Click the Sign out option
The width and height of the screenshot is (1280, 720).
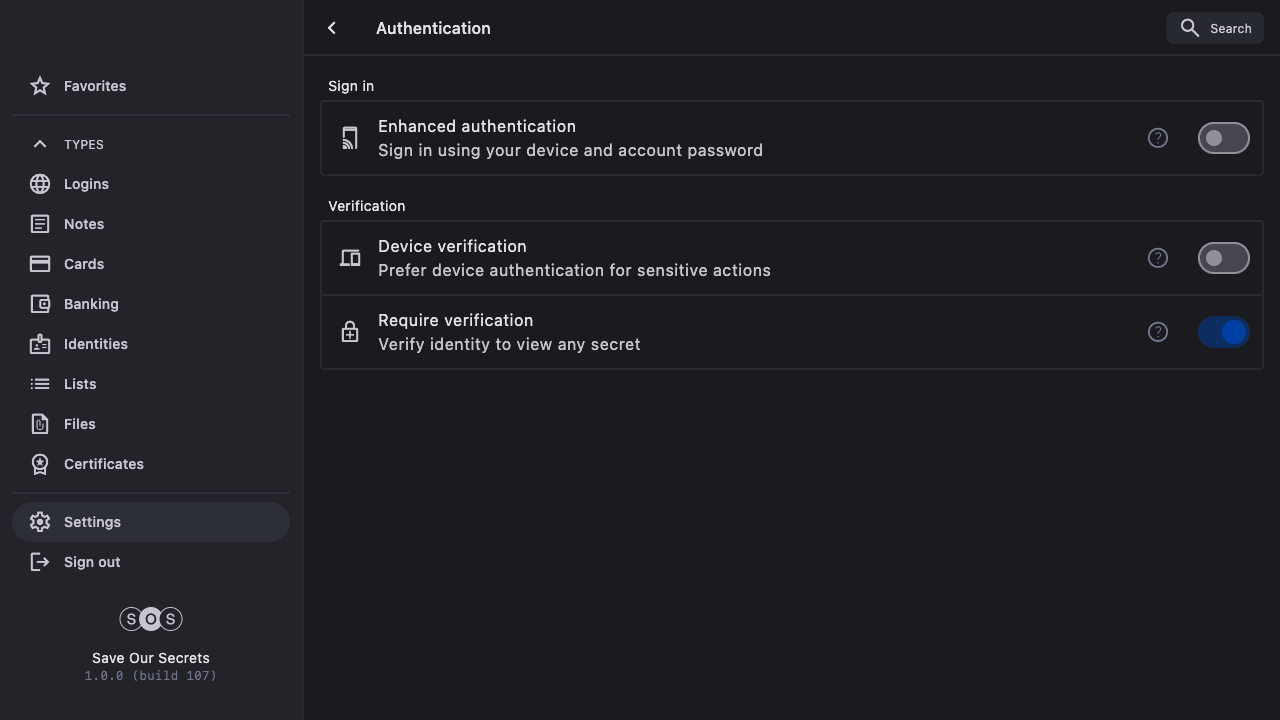pos(92,562)
